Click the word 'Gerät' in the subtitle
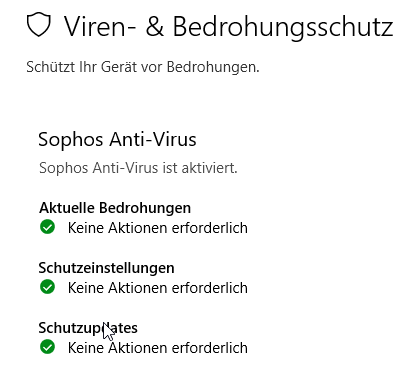400x366 pixels. (119, 67)
